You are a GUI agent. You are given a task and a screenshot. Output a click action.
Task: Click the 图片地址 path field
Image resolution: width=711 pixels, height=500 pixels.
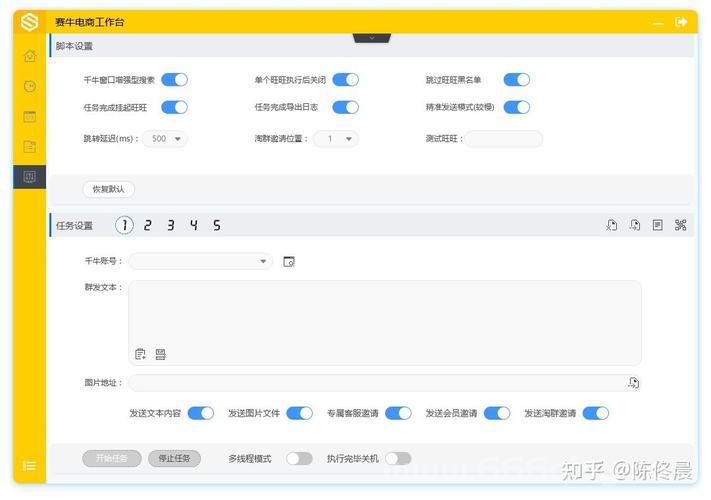(385, 383)
